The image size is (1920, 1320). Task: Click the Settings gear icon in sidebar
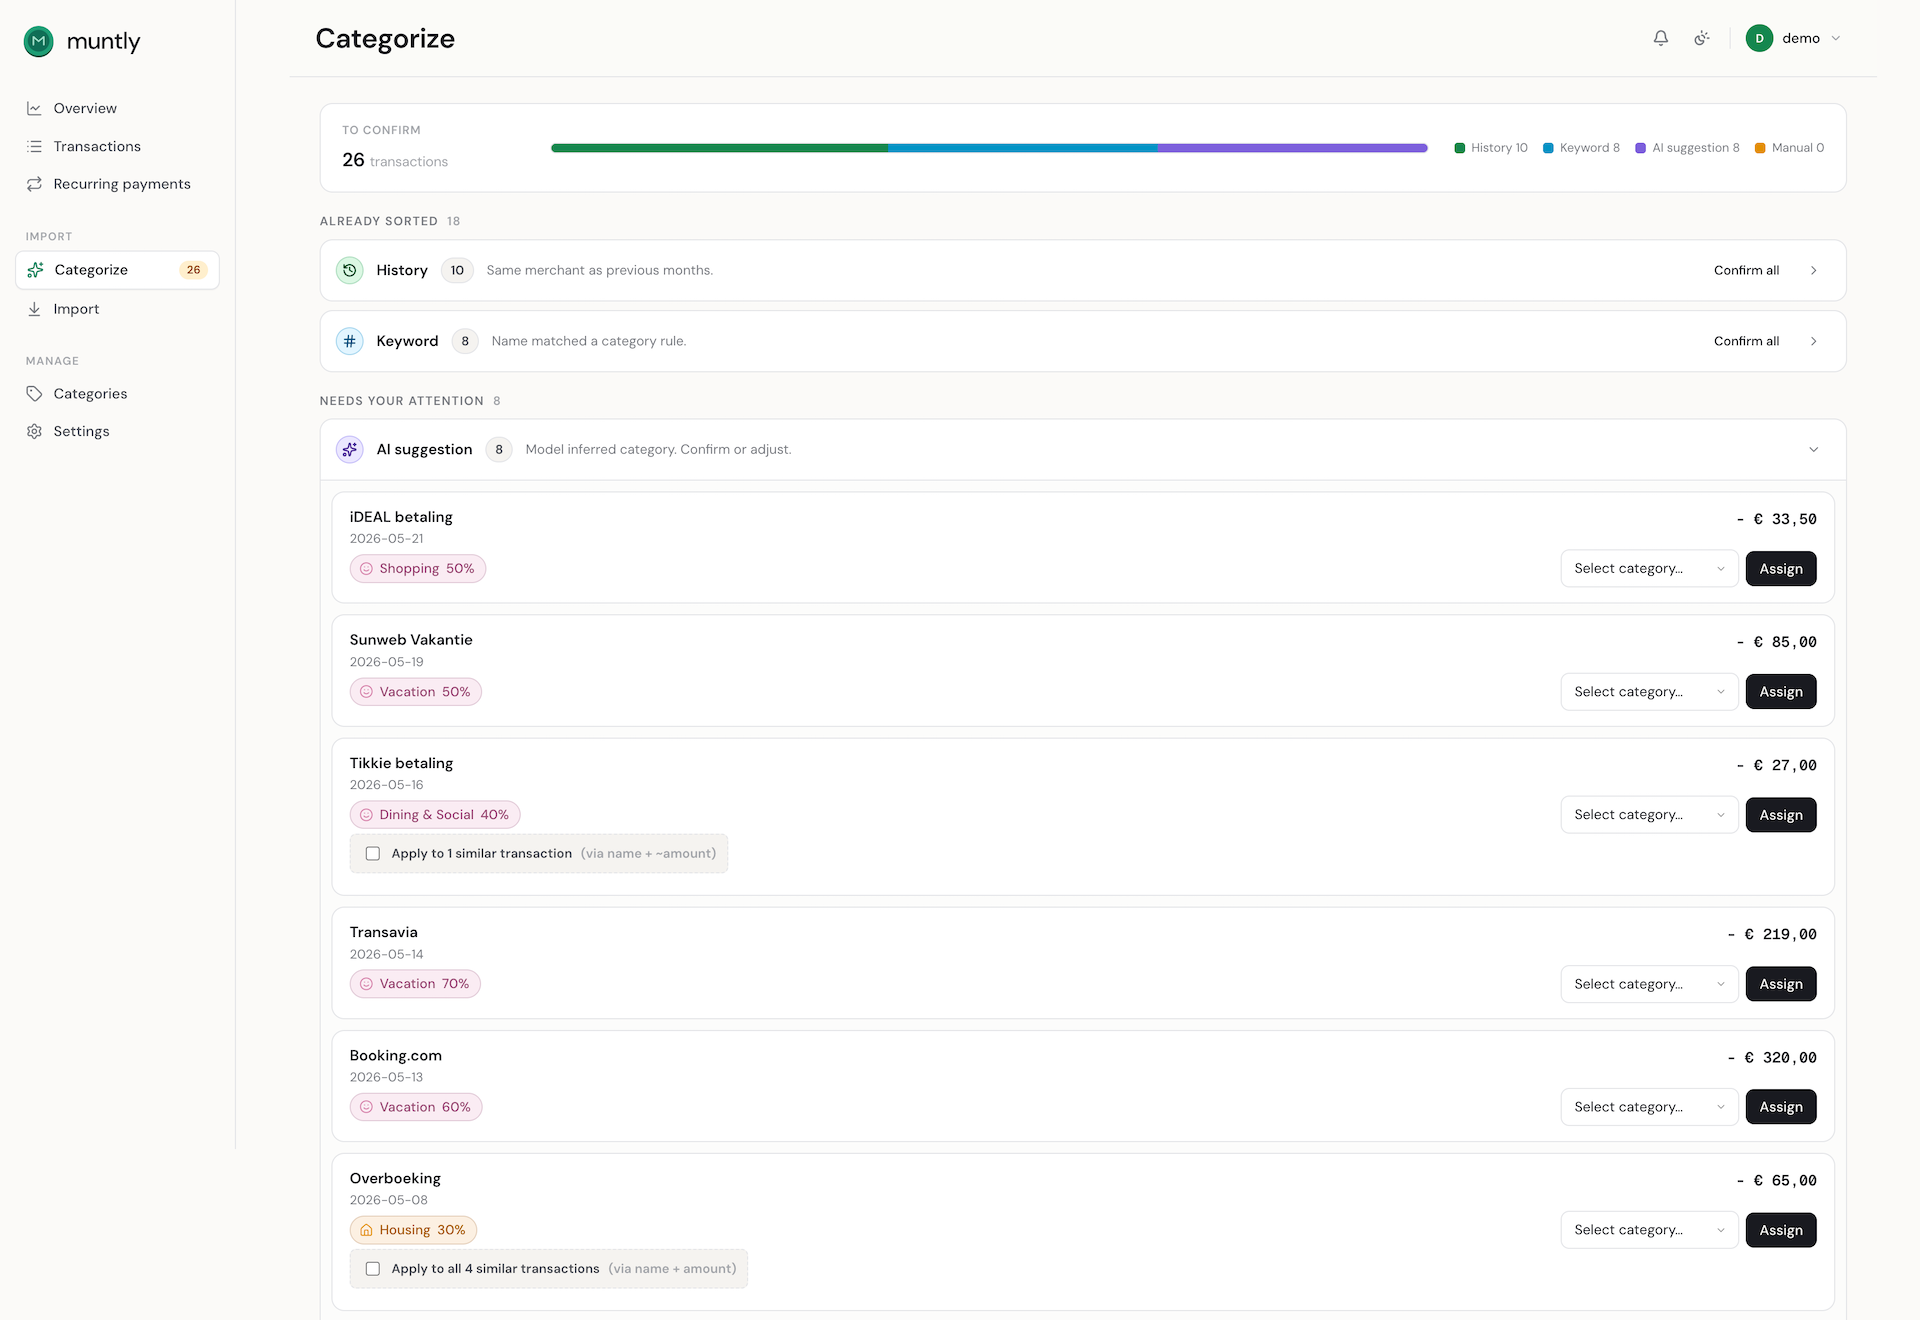(x=35, y=431)
